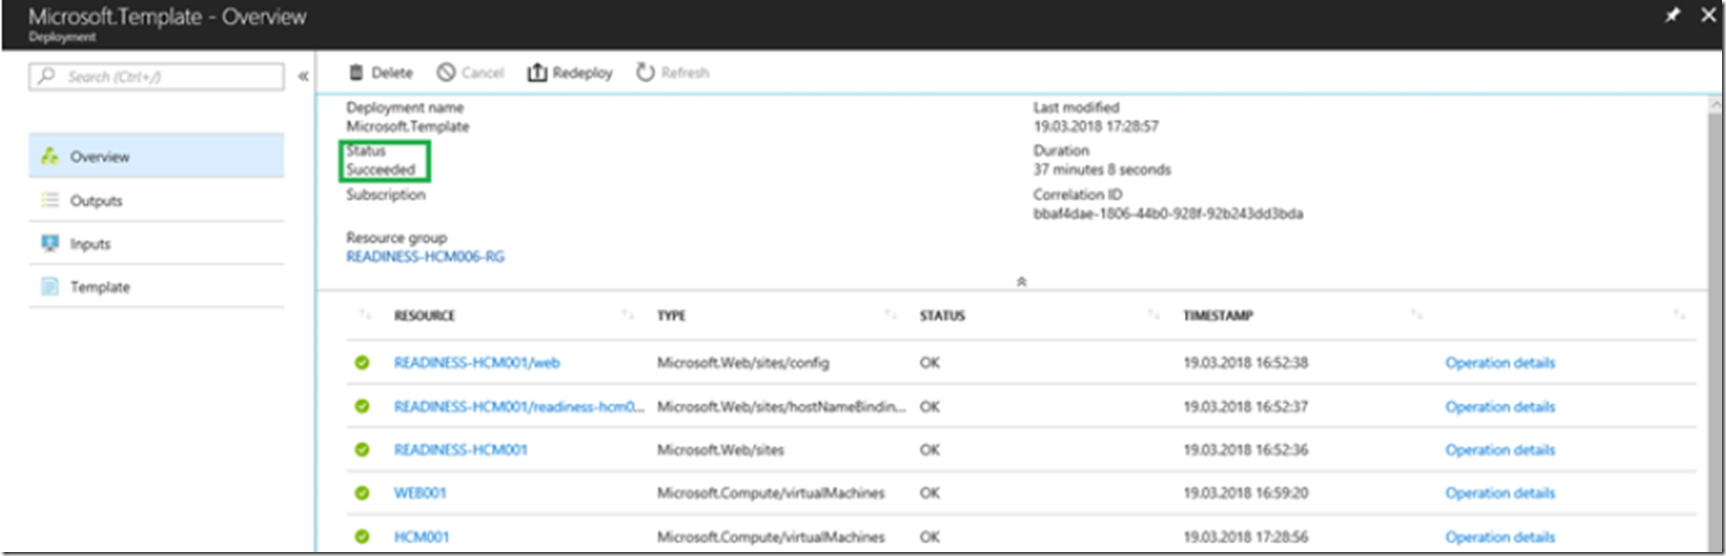Click the search magnifier icon
The height and width of the screenshot is (556, 1726).
click(46, 76)
